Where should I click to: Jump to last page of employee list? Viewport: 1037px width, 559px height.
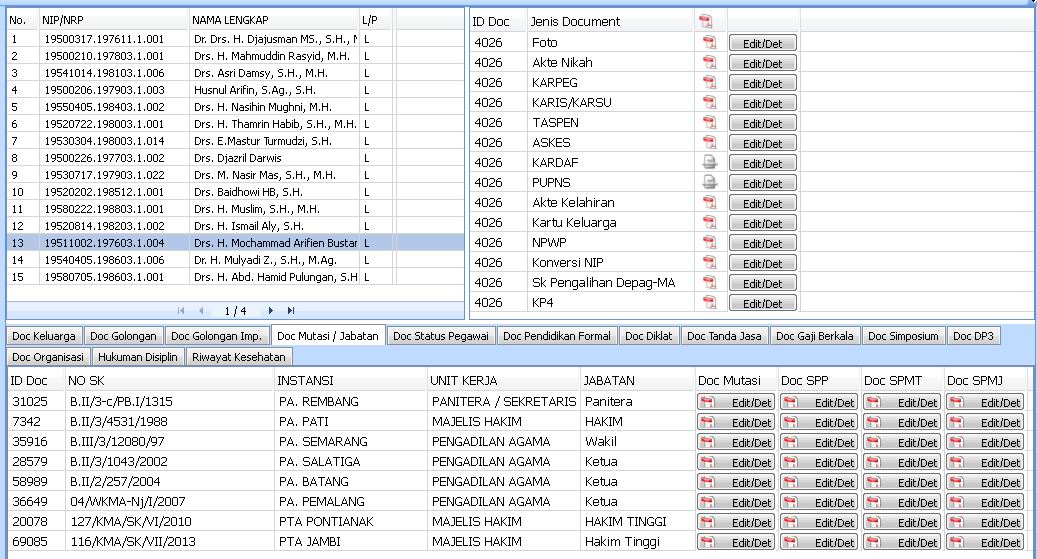point(291,311)
